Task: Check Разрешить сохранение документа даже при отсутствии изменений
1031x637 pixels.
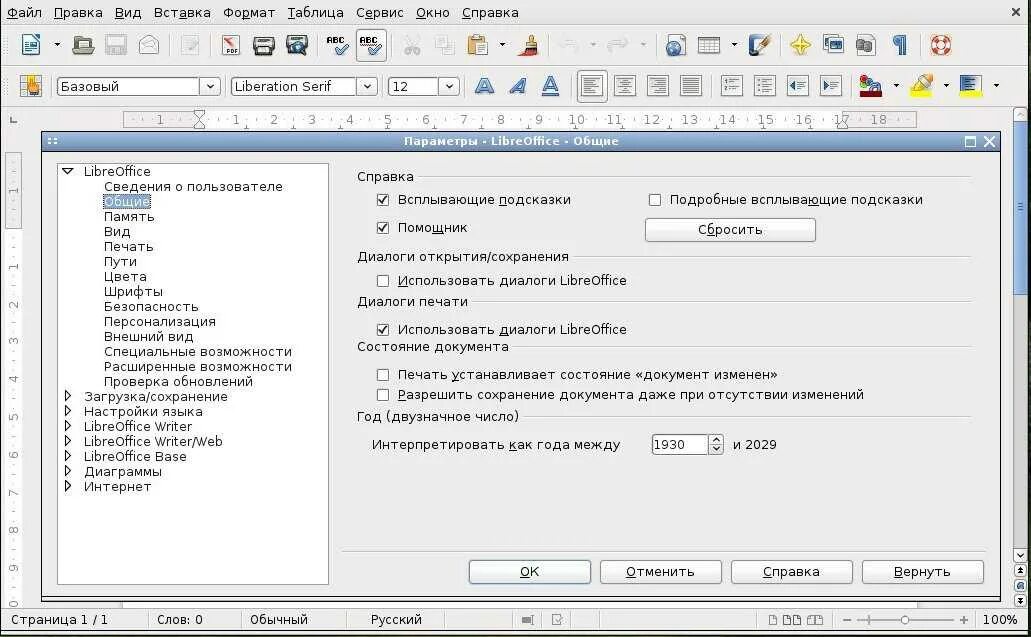Action: pyautogui.click(x=383, y=395)
